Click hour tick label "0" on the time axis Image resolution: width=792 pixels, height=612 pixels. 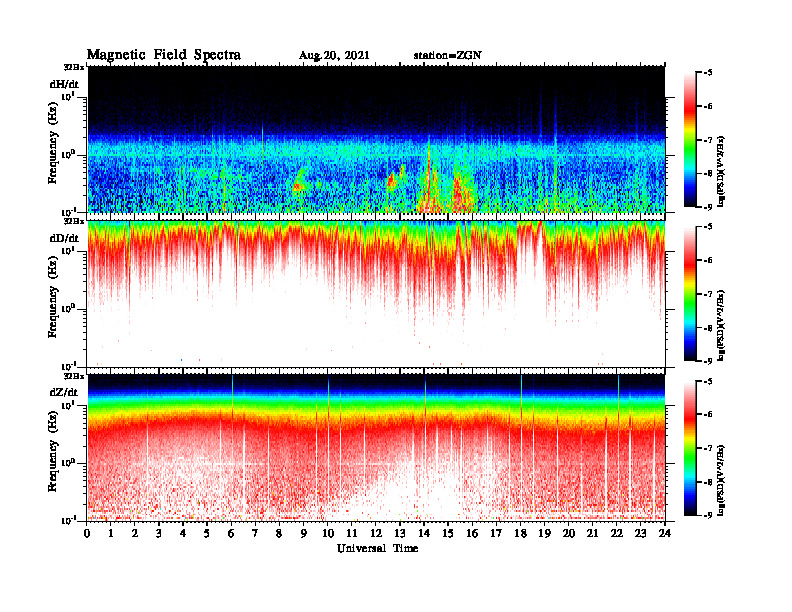pos(87,533)
